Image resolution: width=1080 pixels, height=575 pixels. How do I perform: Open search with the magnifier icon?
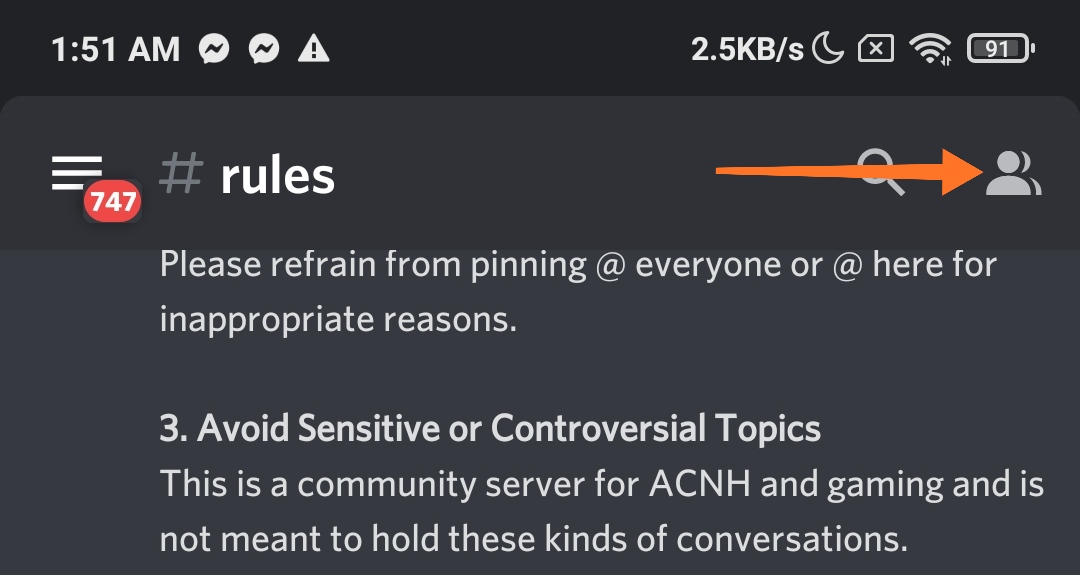click(x=881, y=172)
